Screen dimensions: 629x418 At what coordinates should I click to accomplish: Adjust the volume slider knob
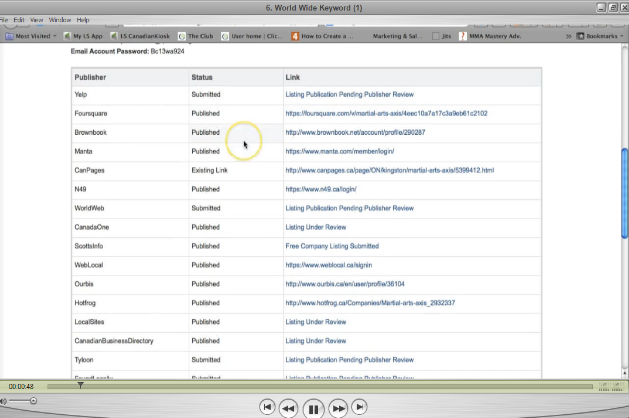click(33, 400)
